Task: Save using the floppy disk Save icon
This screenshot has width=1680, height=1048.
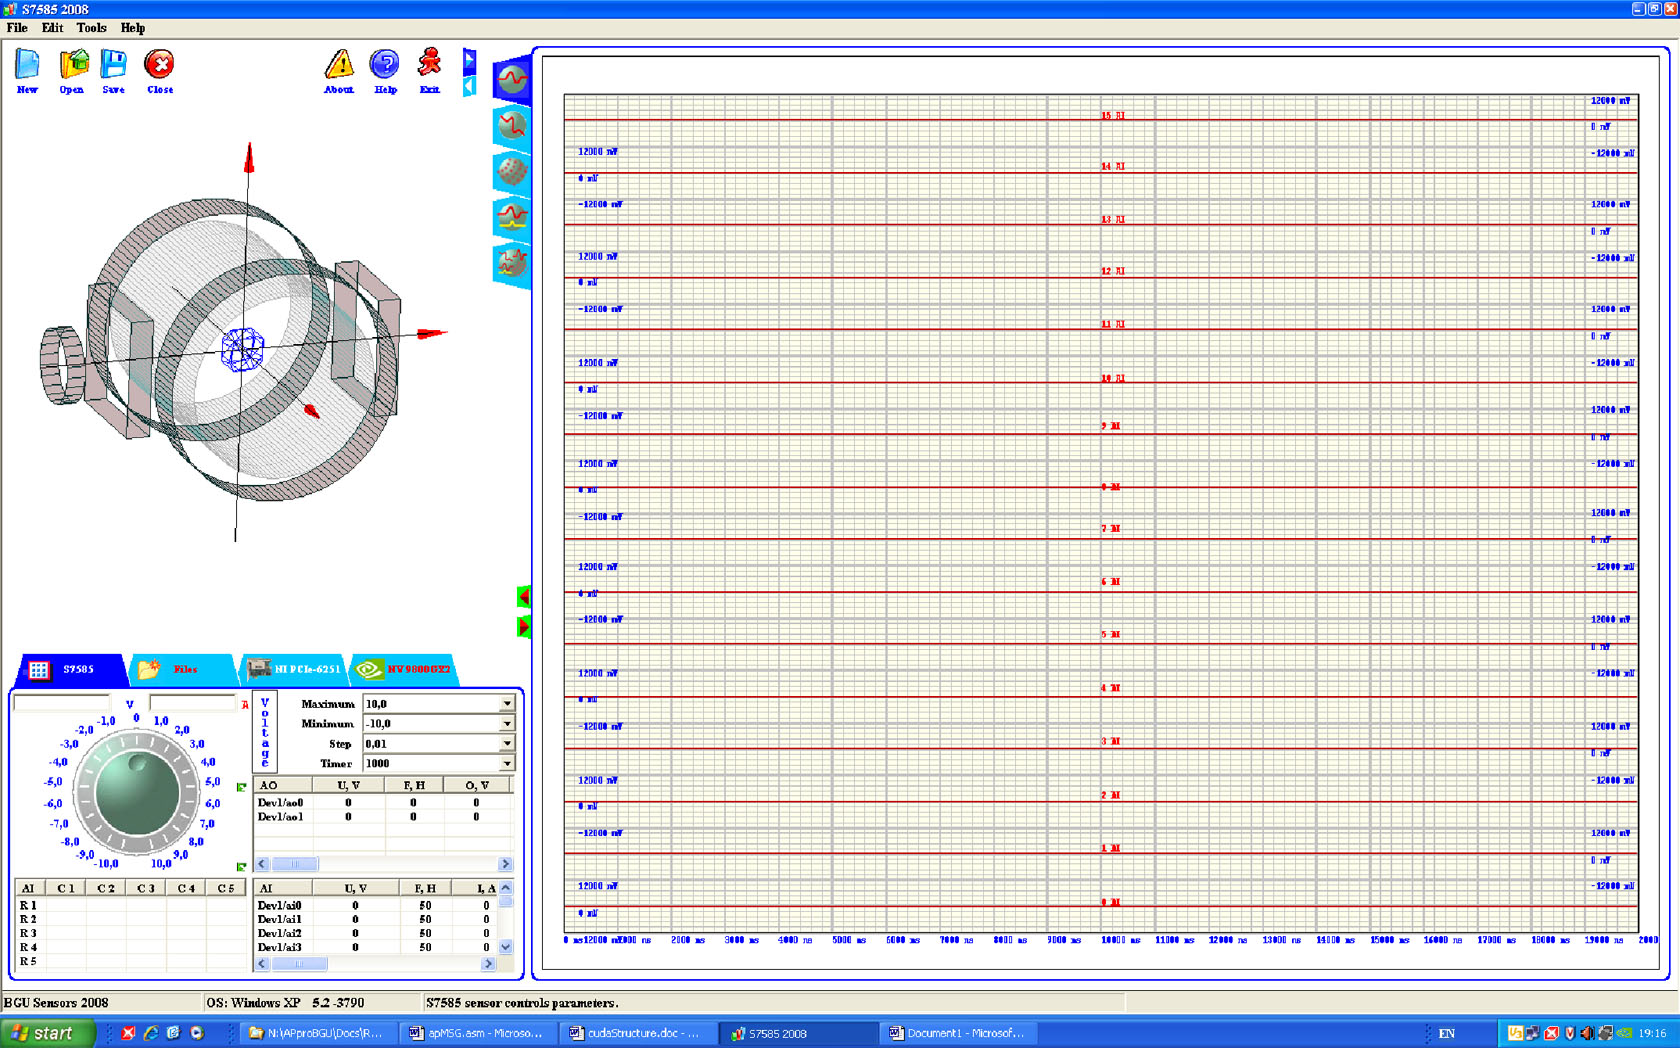Action: point(114,66)
